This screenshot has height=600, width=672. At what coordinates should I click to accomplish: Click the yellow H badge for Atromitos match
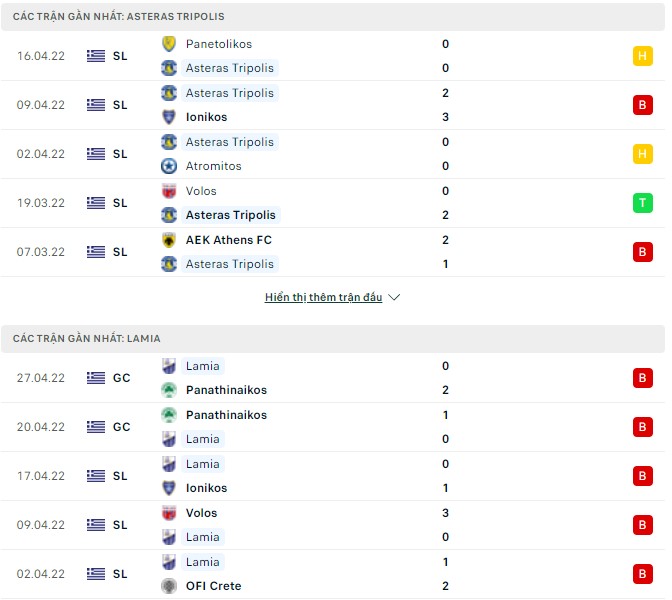[642, 154]
